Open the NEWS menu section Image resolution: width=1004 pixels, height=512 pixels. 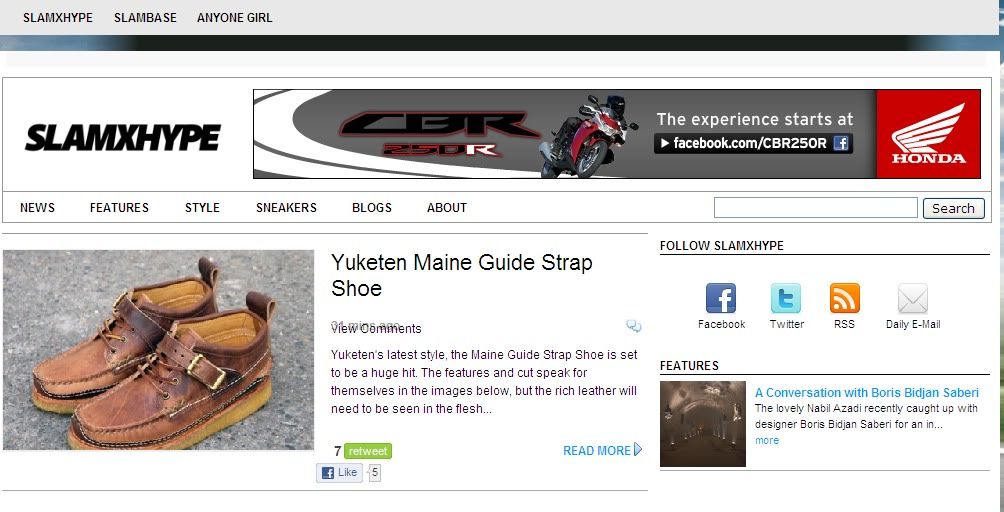pyautogui.click(x=37, y=207)
